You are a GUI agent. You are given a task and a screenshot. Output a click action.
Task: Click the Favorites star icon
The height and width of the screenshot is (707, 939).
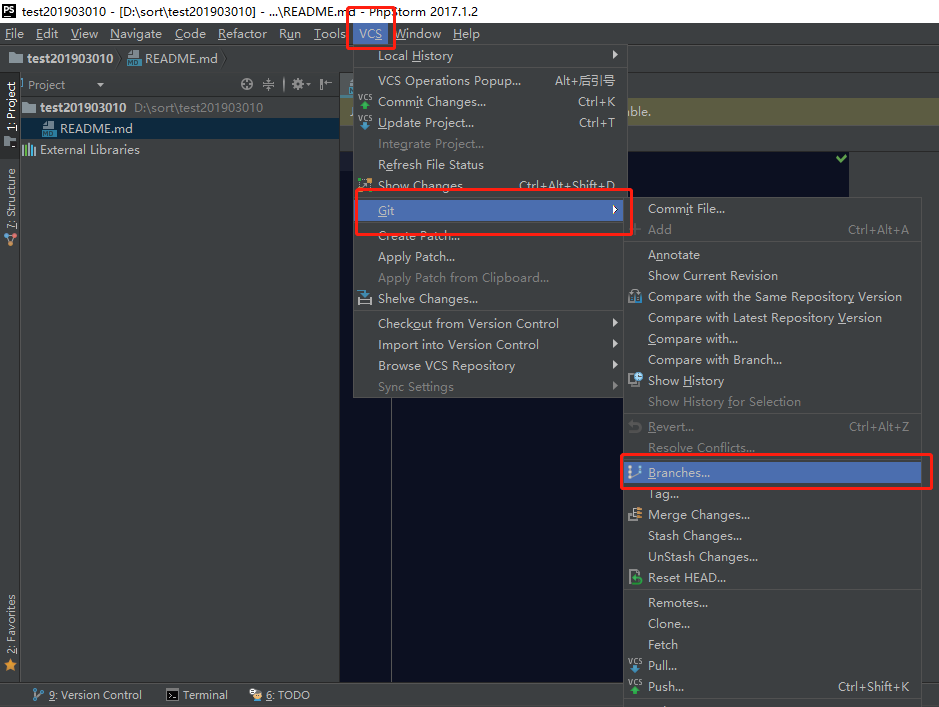pyautogui.click(x=10, y=665)
